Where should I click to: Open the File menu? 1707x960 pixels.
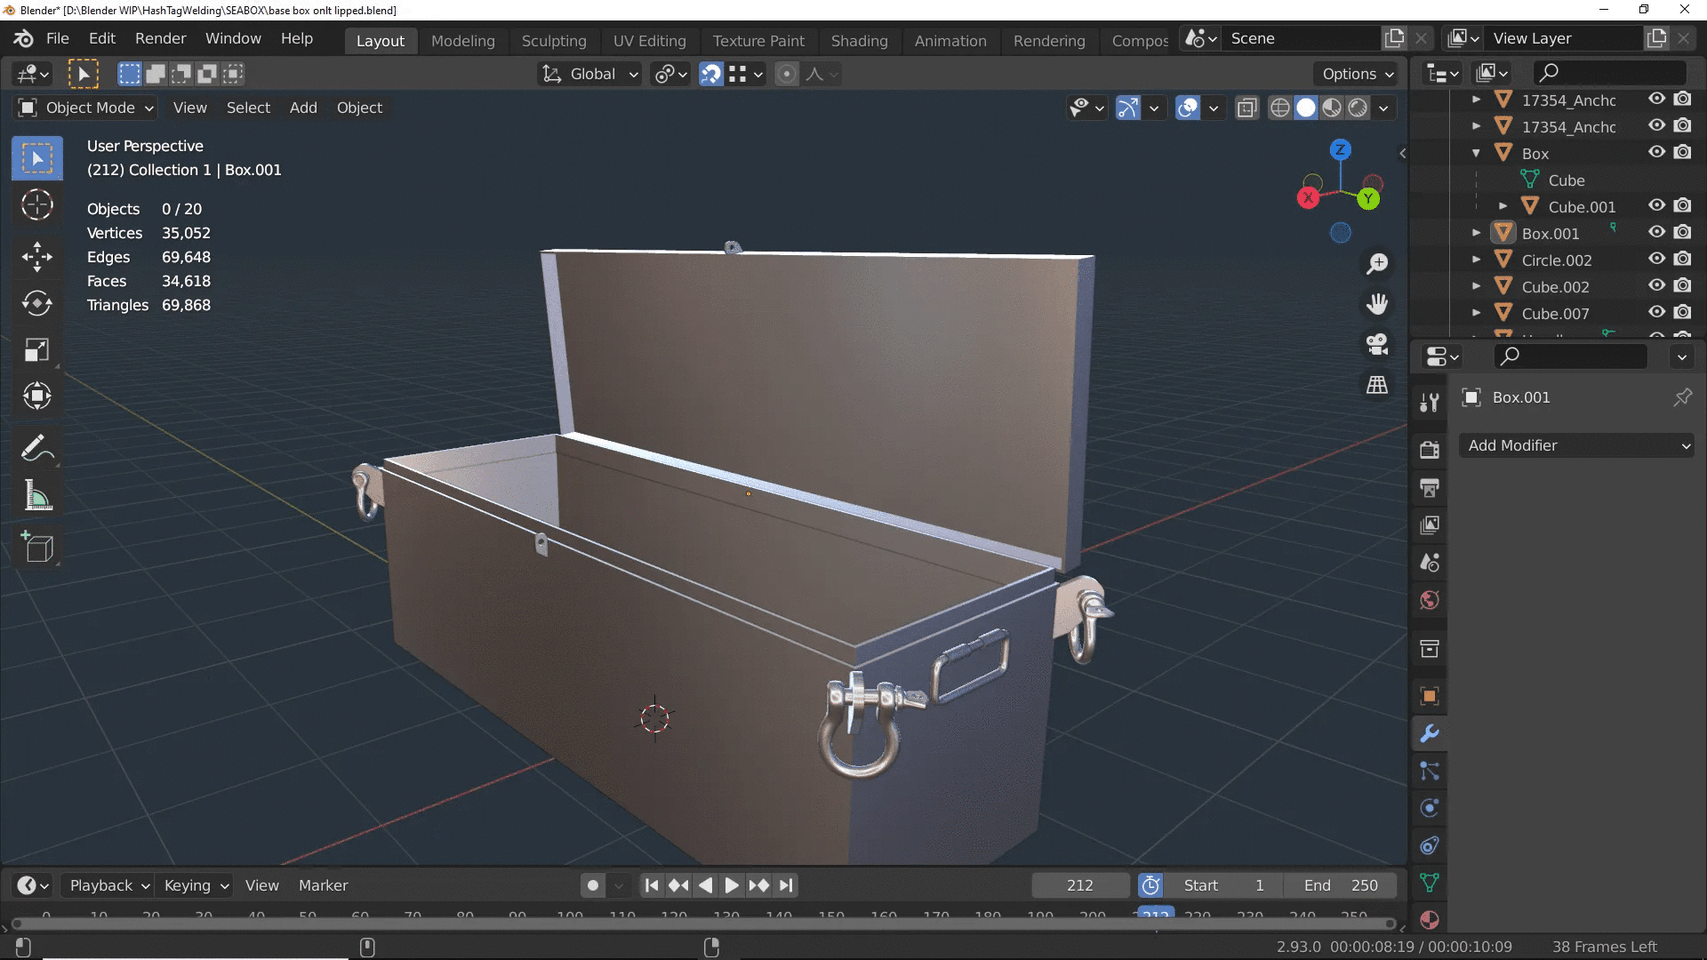58,38
